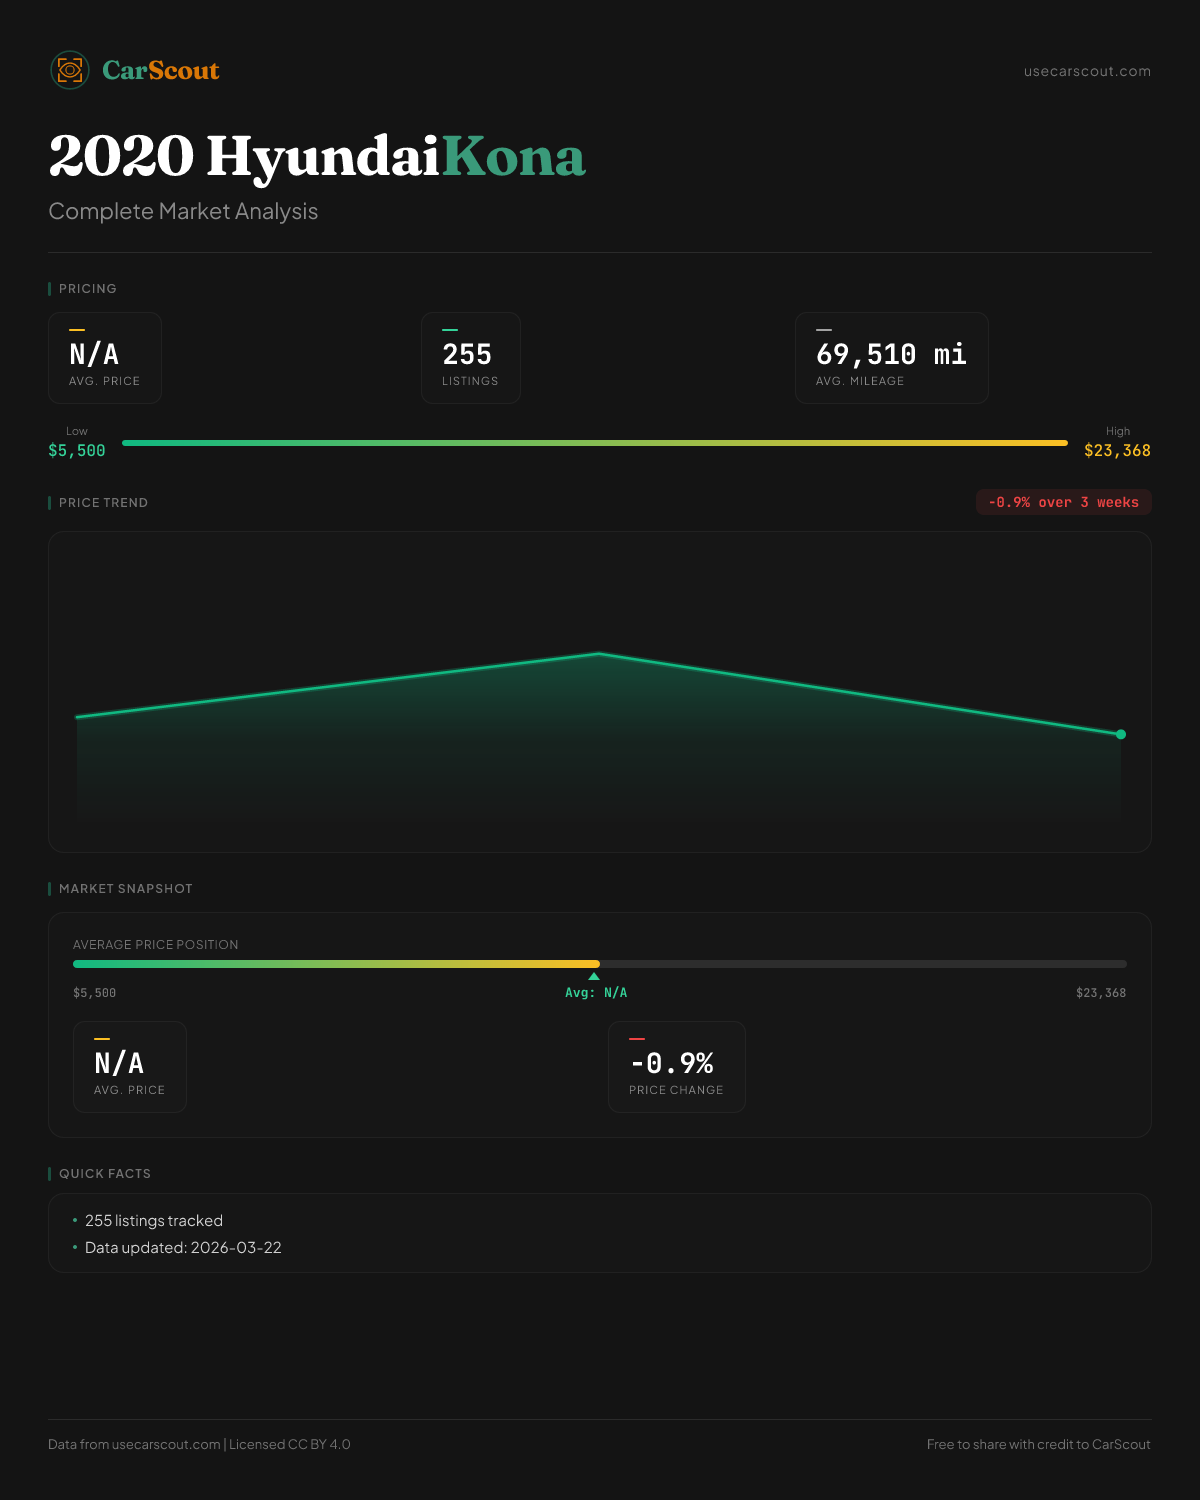This screenshot has width=1200, height=1500.
Task: Click the low-to-high price range gradient bar
Action: pyautogui.click(x=595, y=443)
